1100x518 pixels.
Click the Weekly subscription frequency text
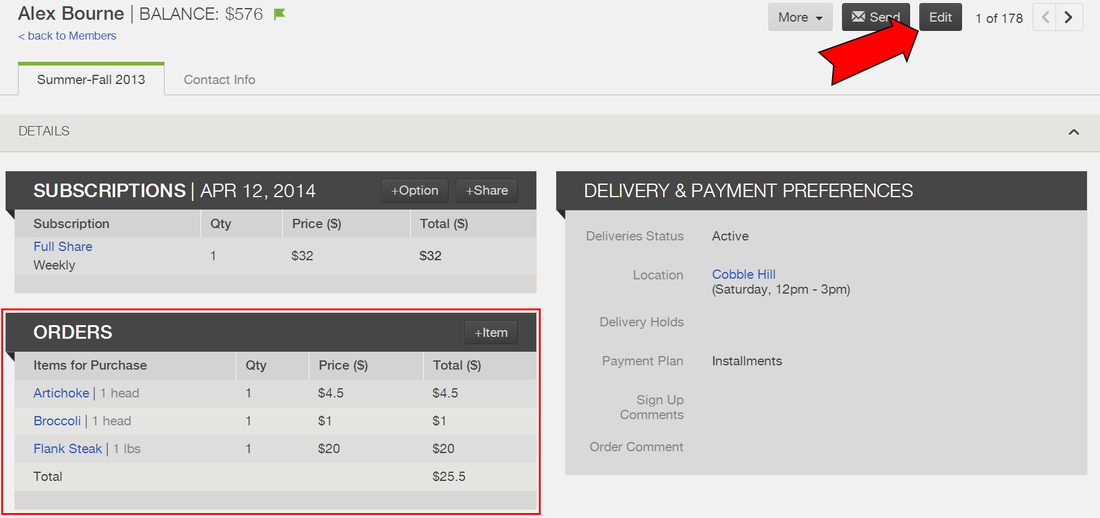pyautogui.click(x=54, y=265)
